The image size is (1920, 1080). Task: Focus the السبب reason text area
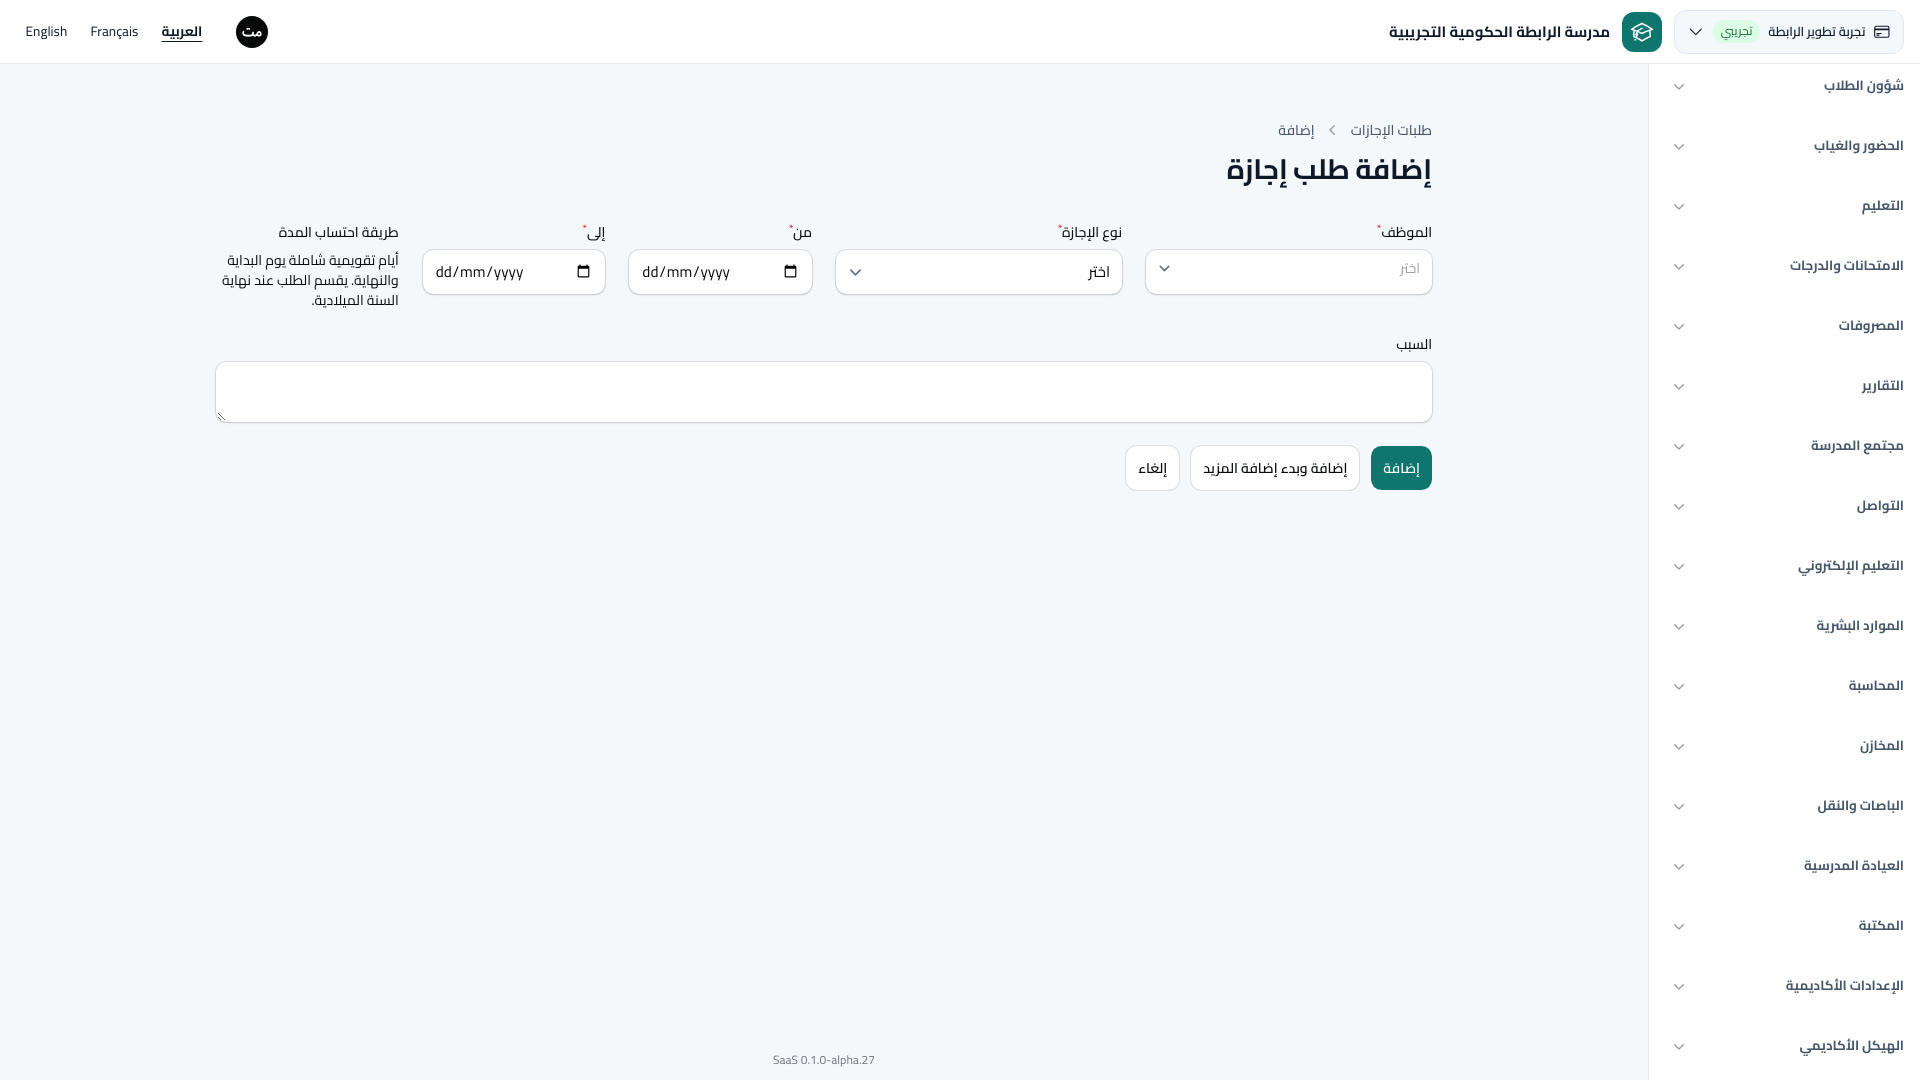click(x=824, y=392)
